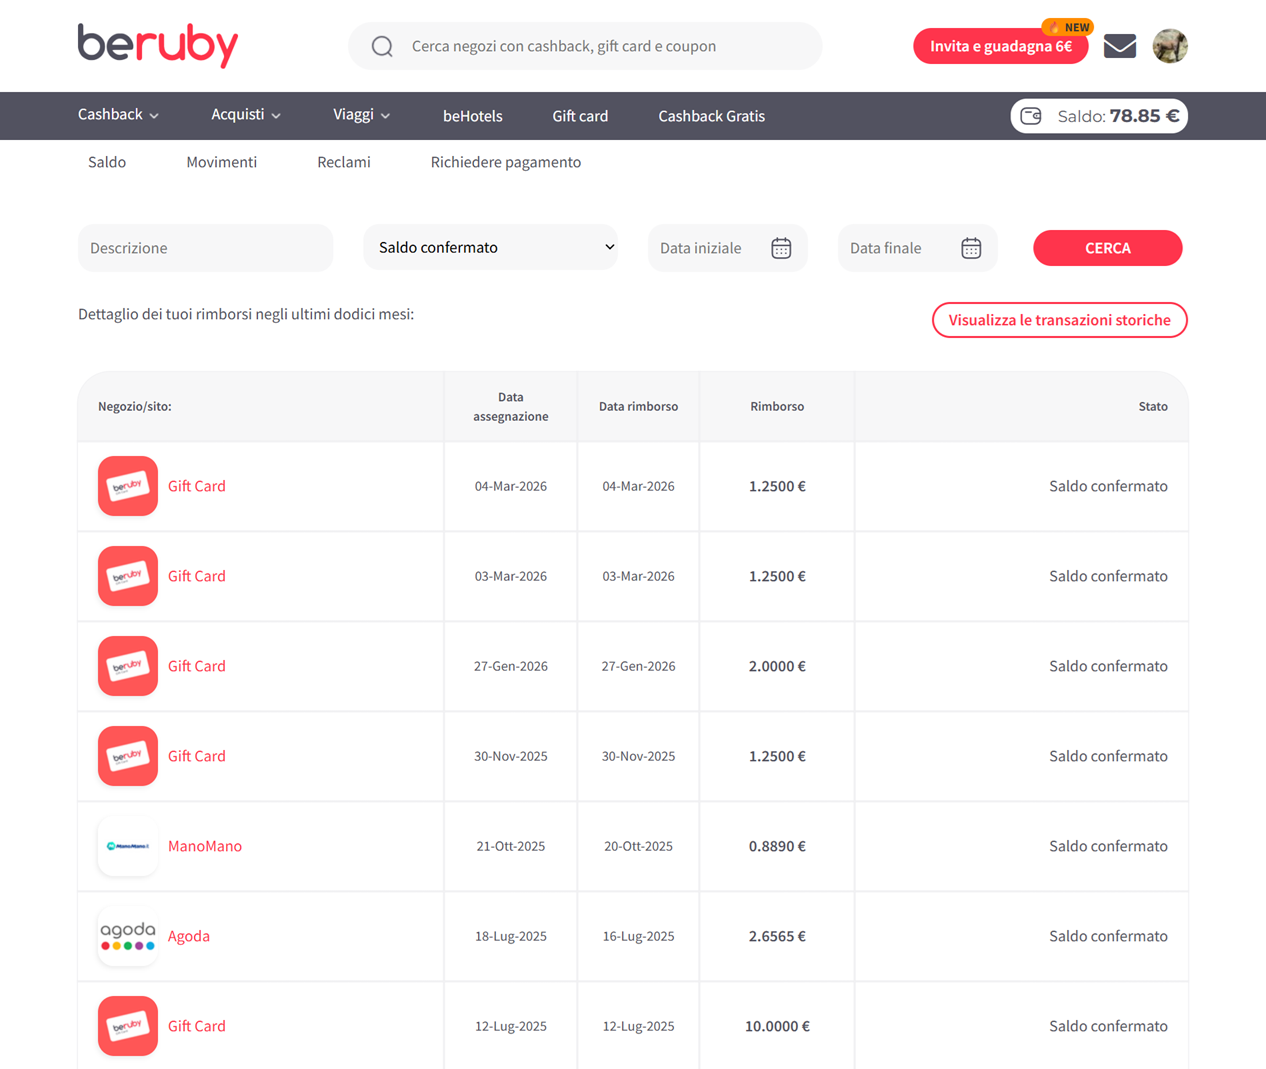This screenshot has width=1266, height=1069.
Task: Click the NEW badge on invite button
Action: point(1068,27)
